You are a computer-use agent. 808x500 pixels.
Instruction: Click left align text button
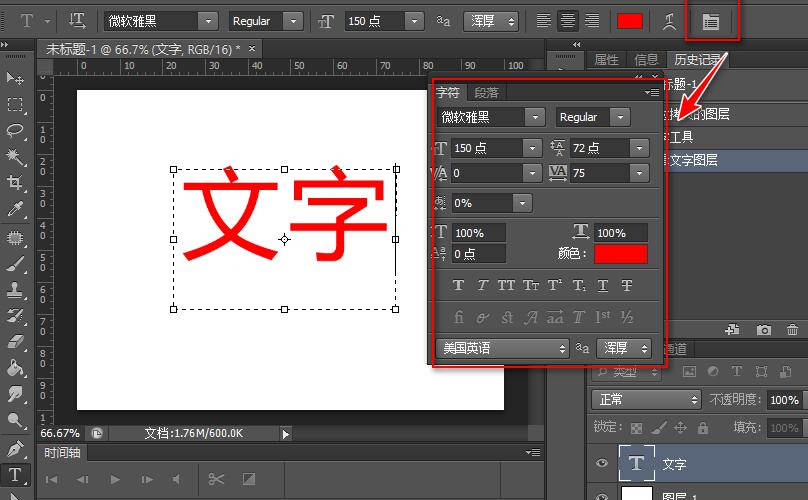point(544,21)
